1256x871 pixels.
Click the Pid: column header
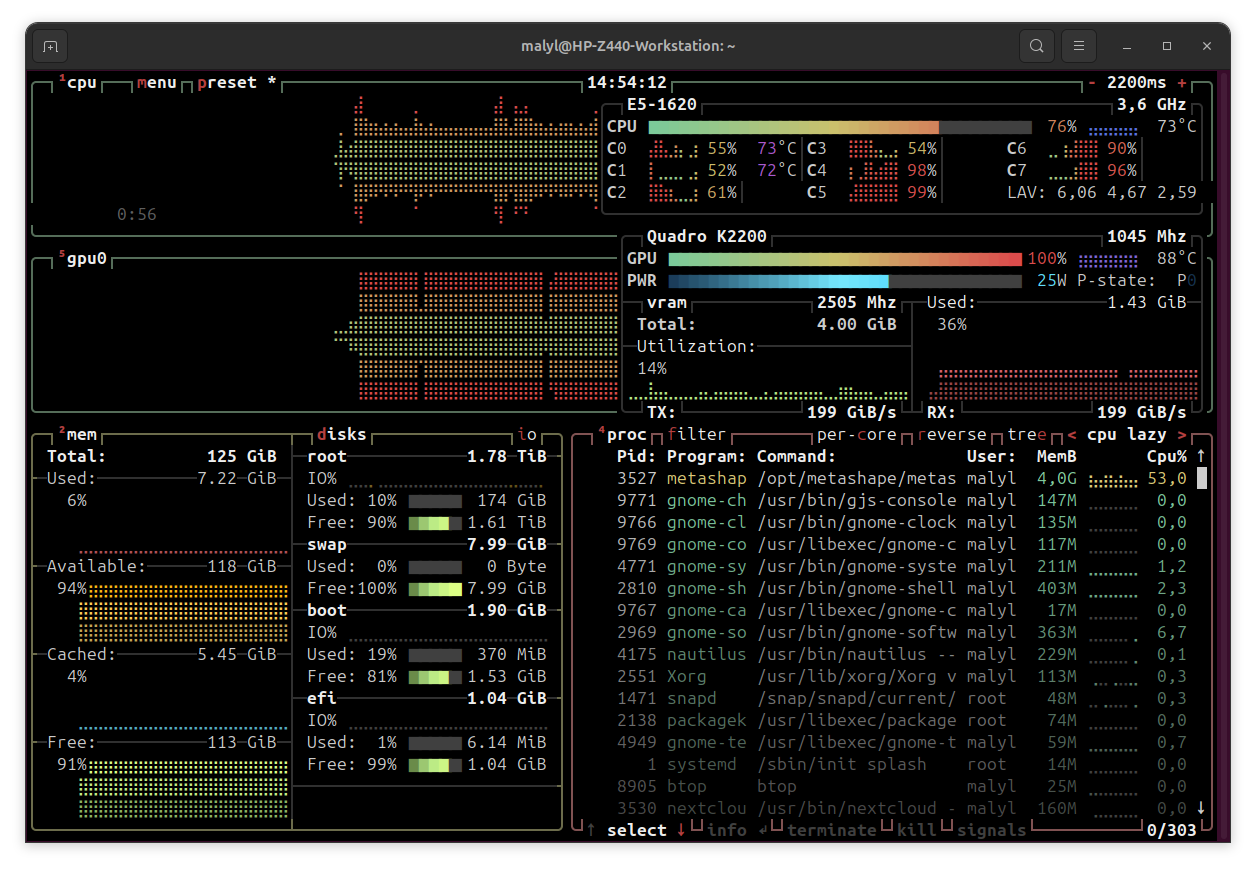point(637,456)
